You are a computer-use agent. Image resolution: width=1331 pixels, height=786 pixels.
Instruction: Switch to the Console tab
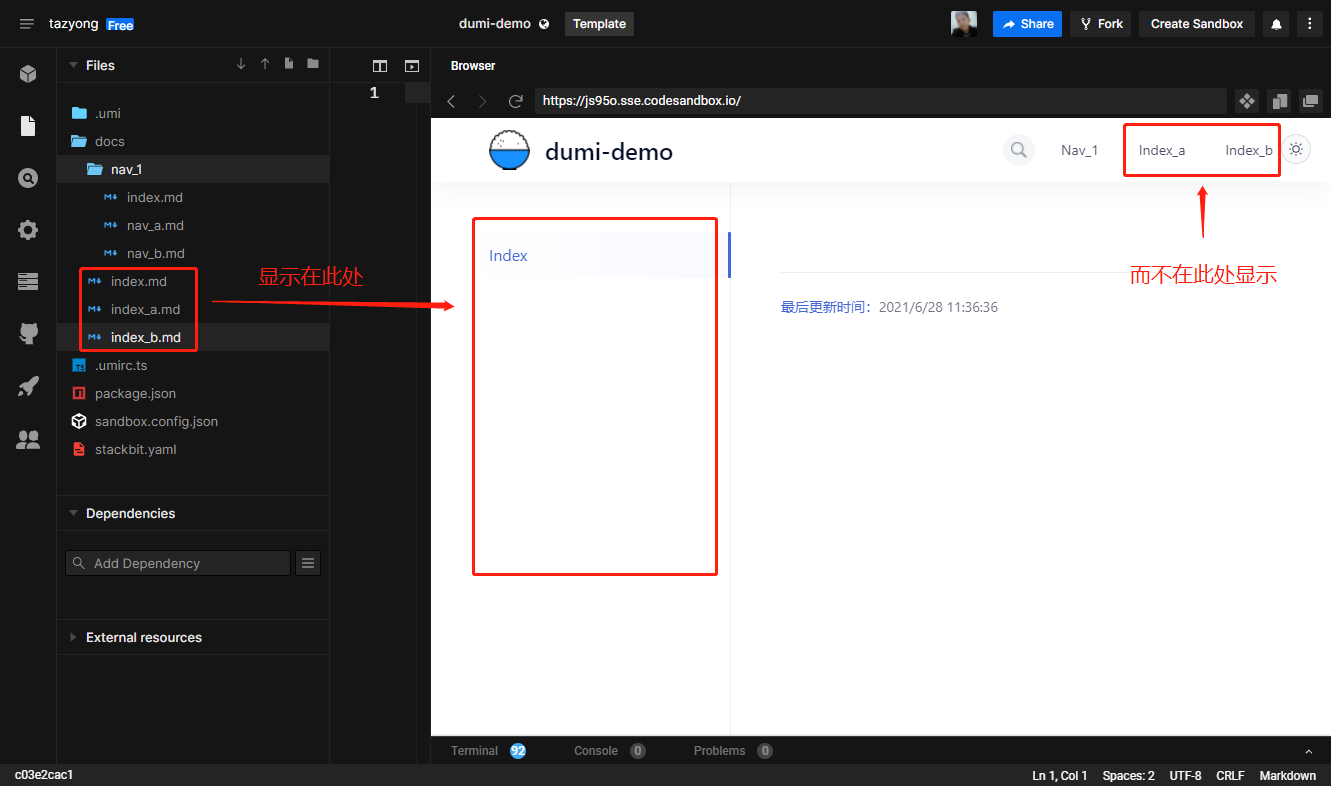[596, 750]
